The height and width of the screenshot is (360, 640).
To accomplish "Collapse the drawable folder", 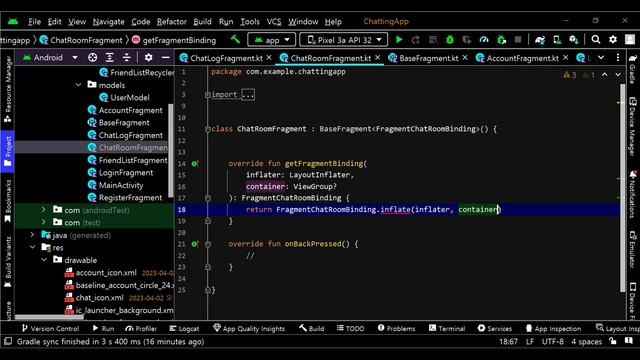I will click(44, 260).
